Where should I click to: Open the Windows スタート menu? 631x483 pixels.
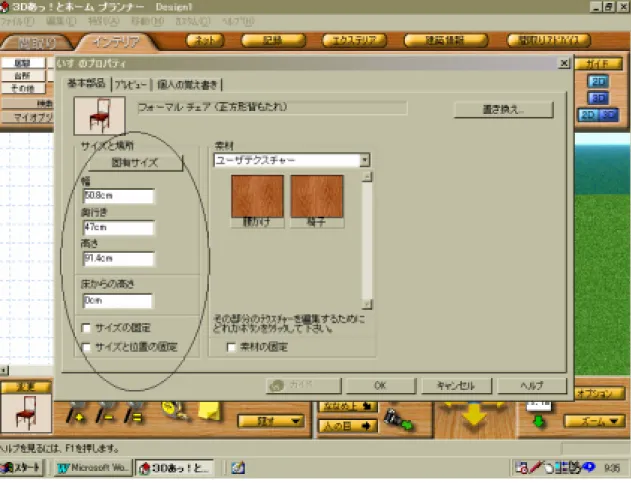pyautogui.click(x=21, y=468)
